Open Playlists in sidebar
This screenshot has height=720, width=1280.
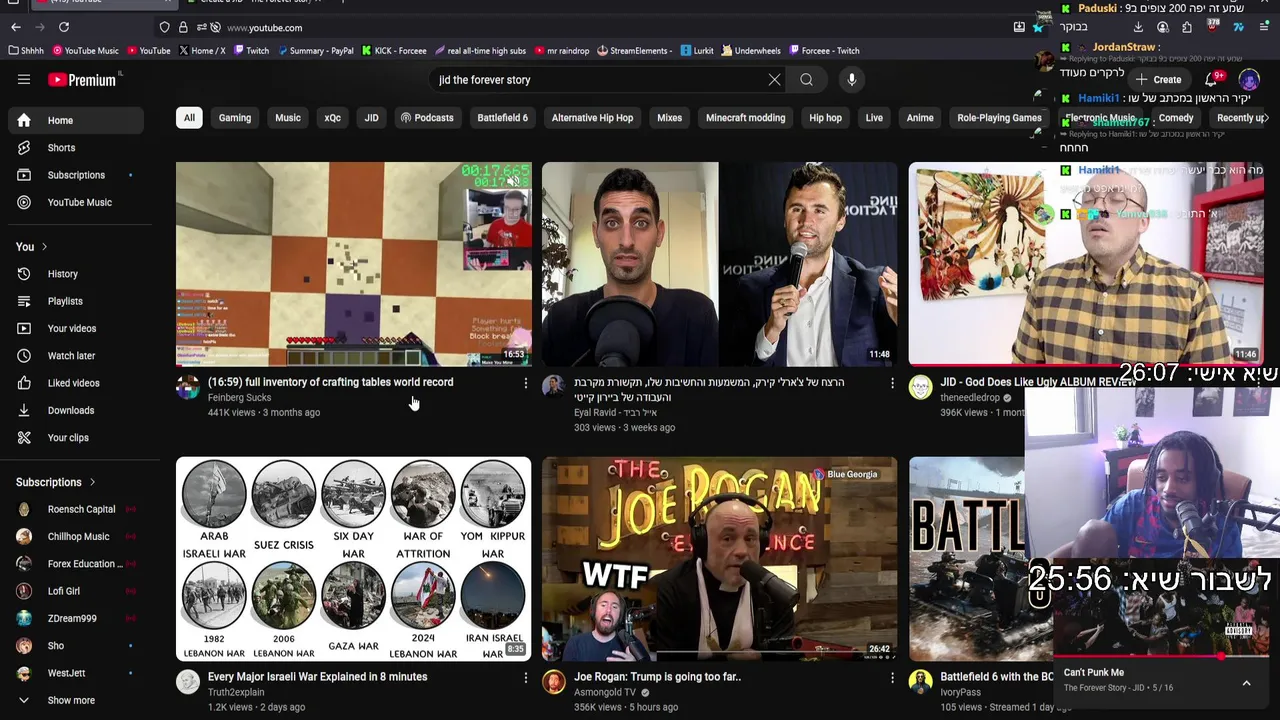tap(76, 301)
